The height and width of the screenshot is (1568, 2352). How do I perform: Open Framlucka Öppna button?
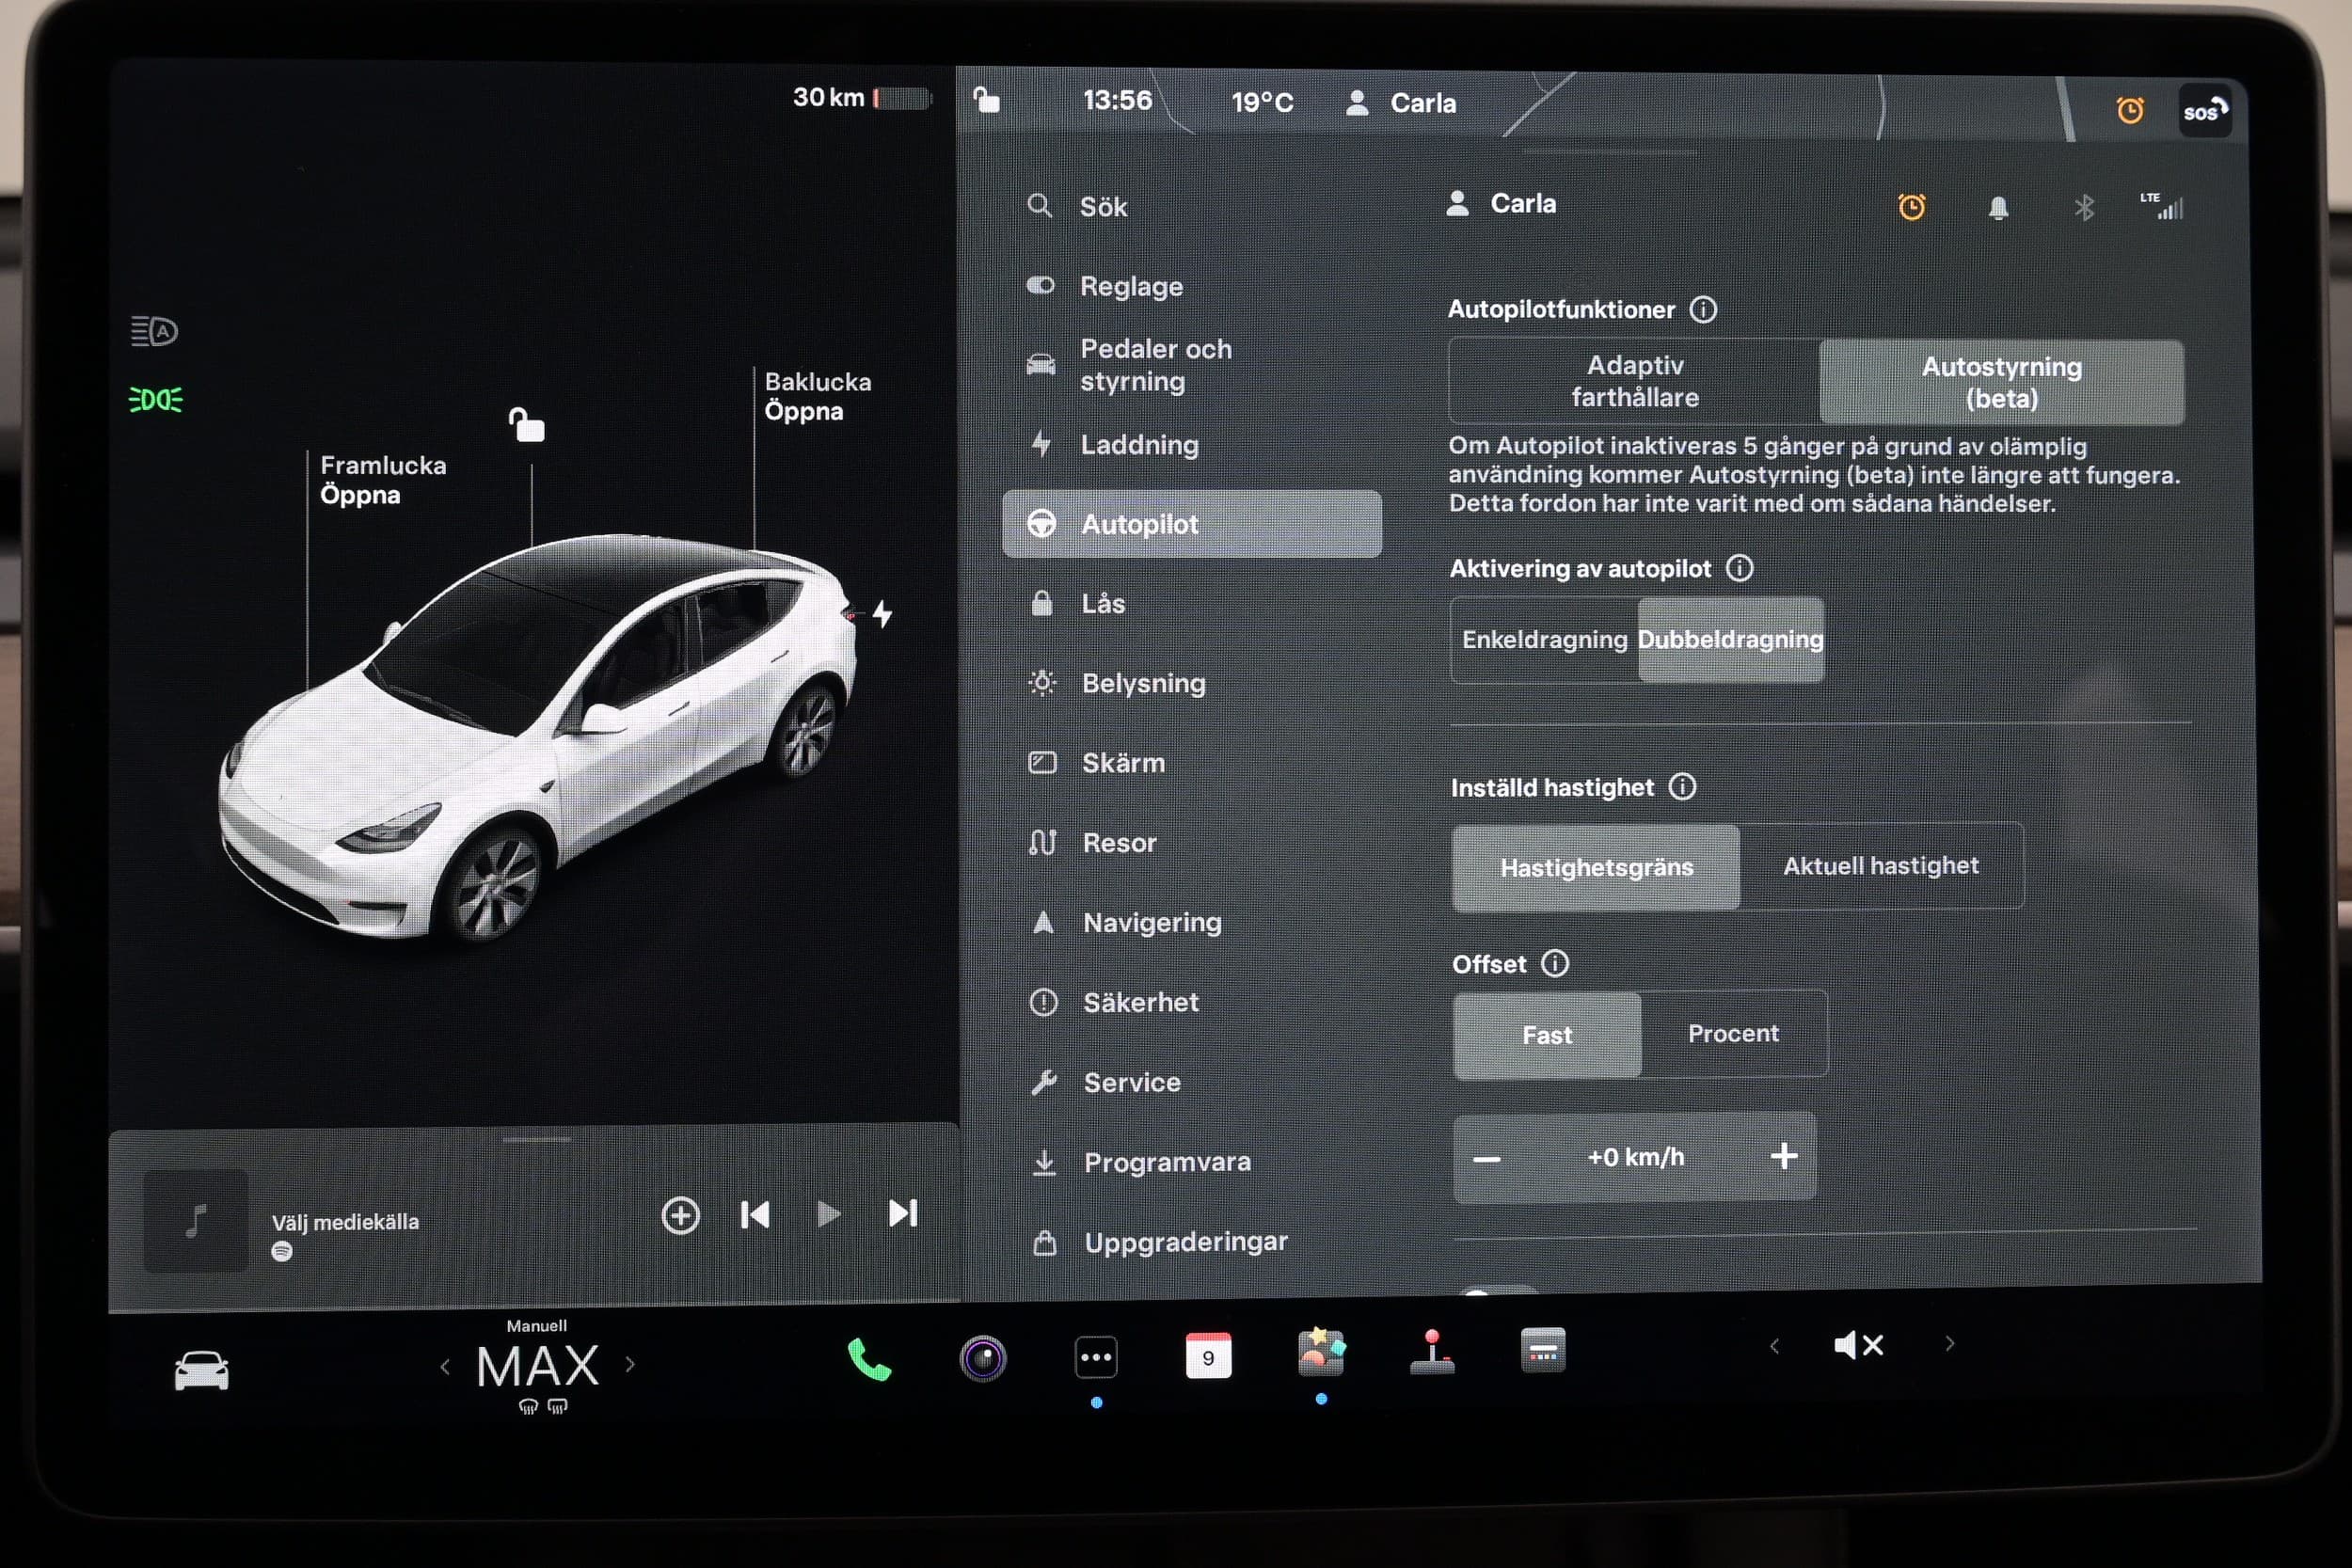pyautogui.click(x=383, y=480)
